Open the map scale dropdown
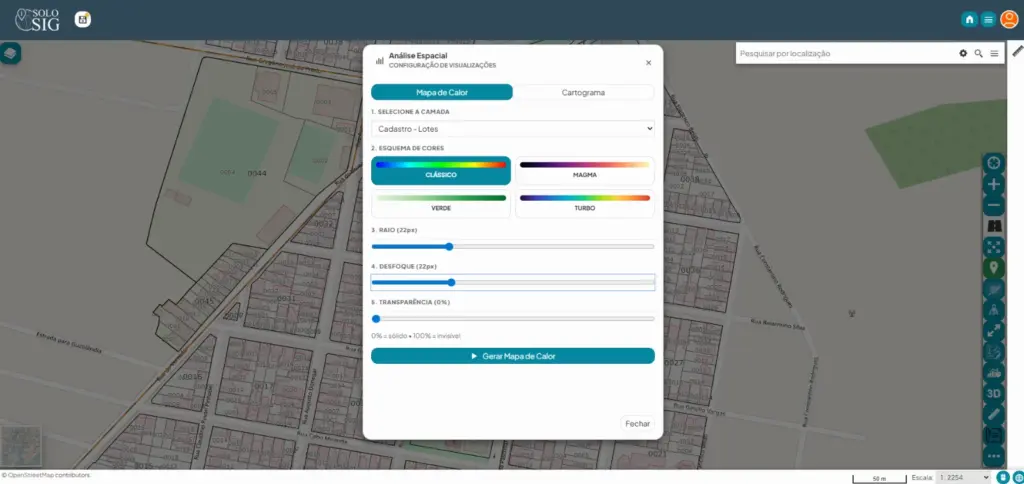The height and width of the screenshot is (484, 1024). click(x=963, y=478)
